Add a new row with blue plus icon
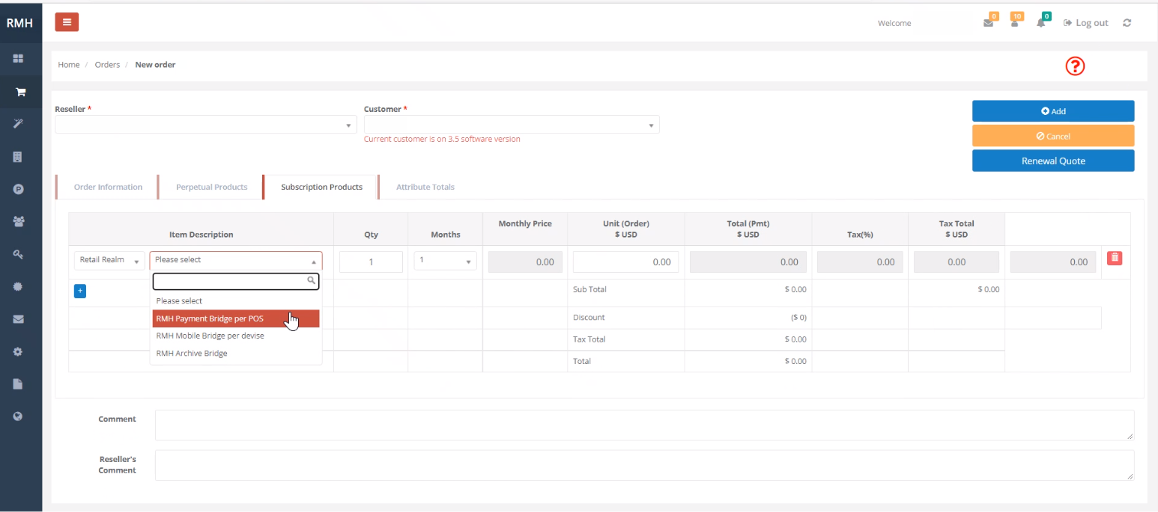Image resolution: width=1158 pixels, height=512 pixels. [x=80, y=291]
